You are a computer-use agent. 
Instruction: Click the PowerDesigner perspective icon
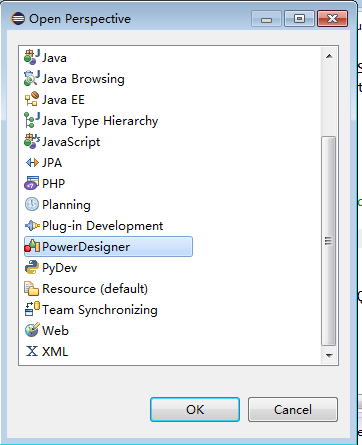point(32,246)
